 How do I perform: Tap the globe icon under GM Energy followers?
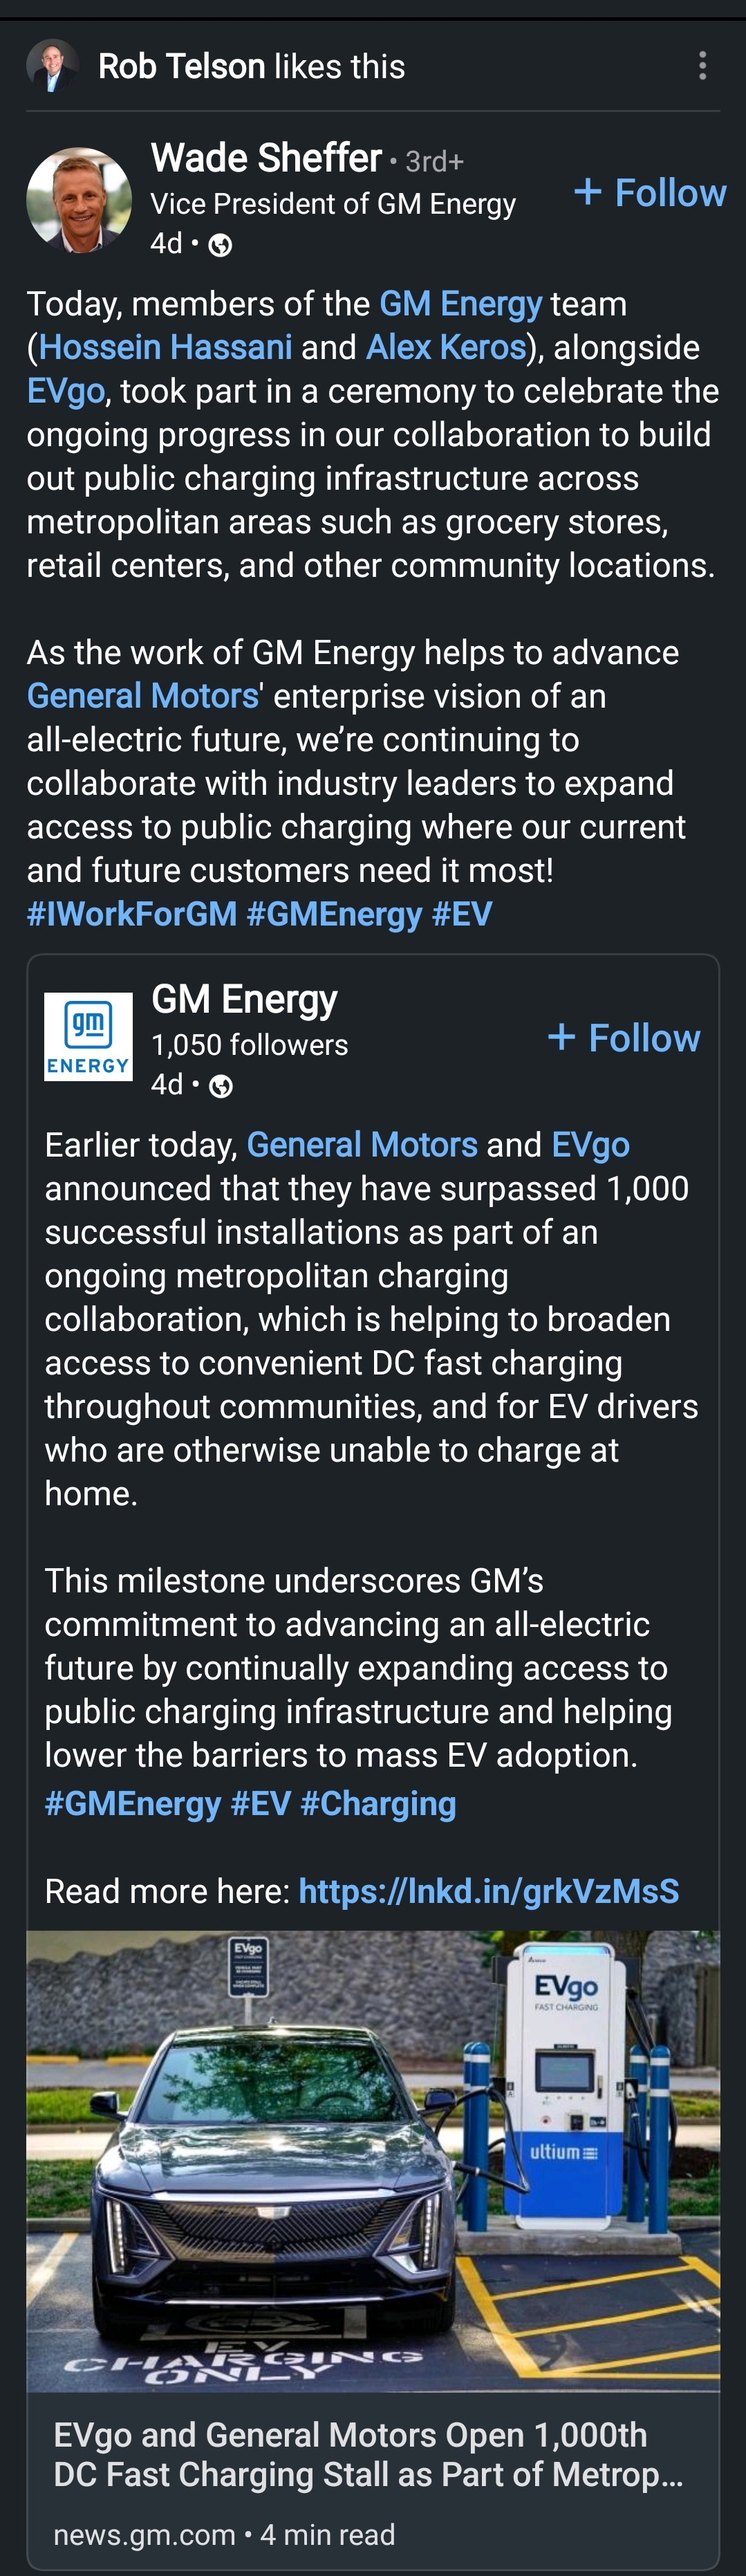coord(221,1086)
